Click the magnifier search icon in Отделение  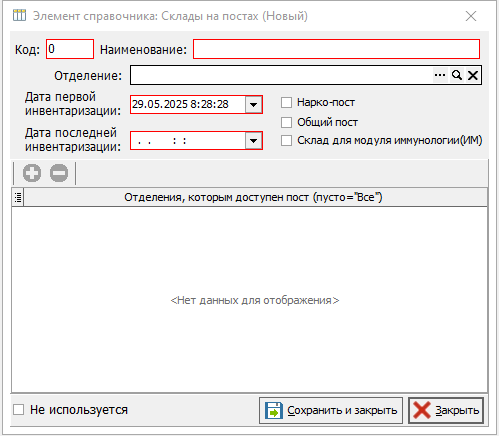pyautogui.click(x=457, y=75)
